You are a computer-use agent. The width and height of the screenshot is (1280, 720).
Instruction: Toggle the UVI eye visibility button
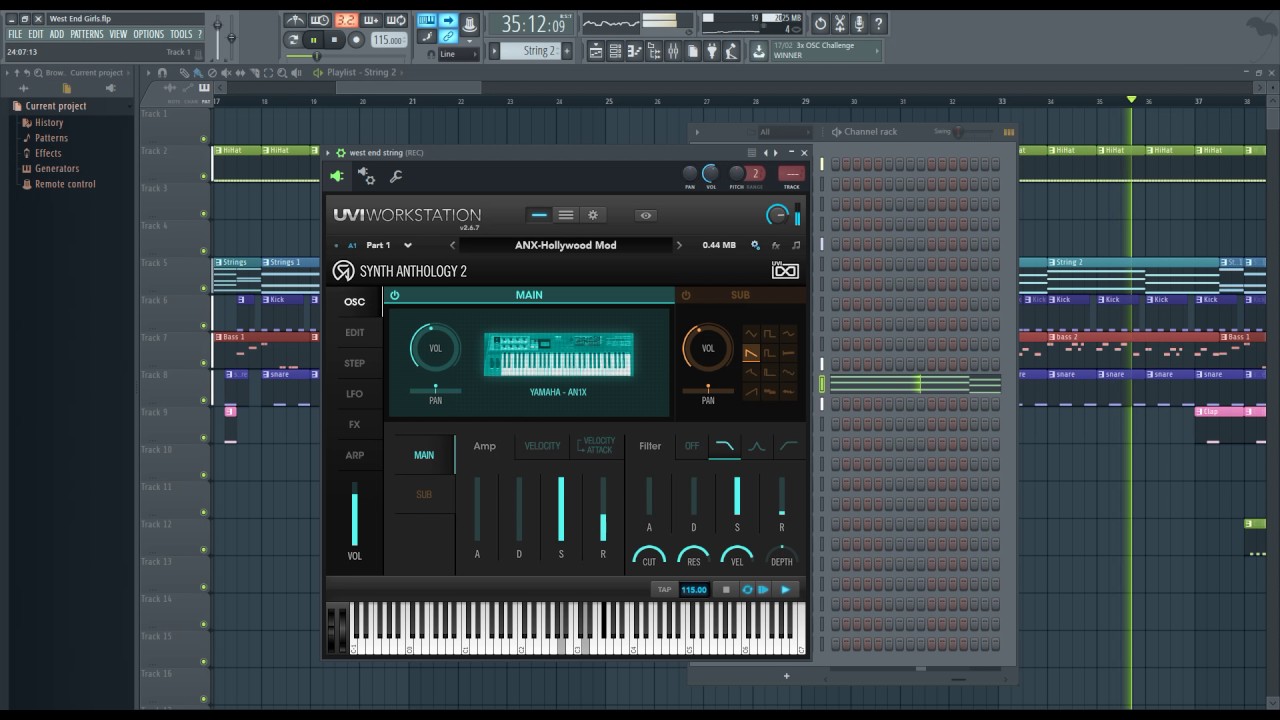click(x=646, y=215)
